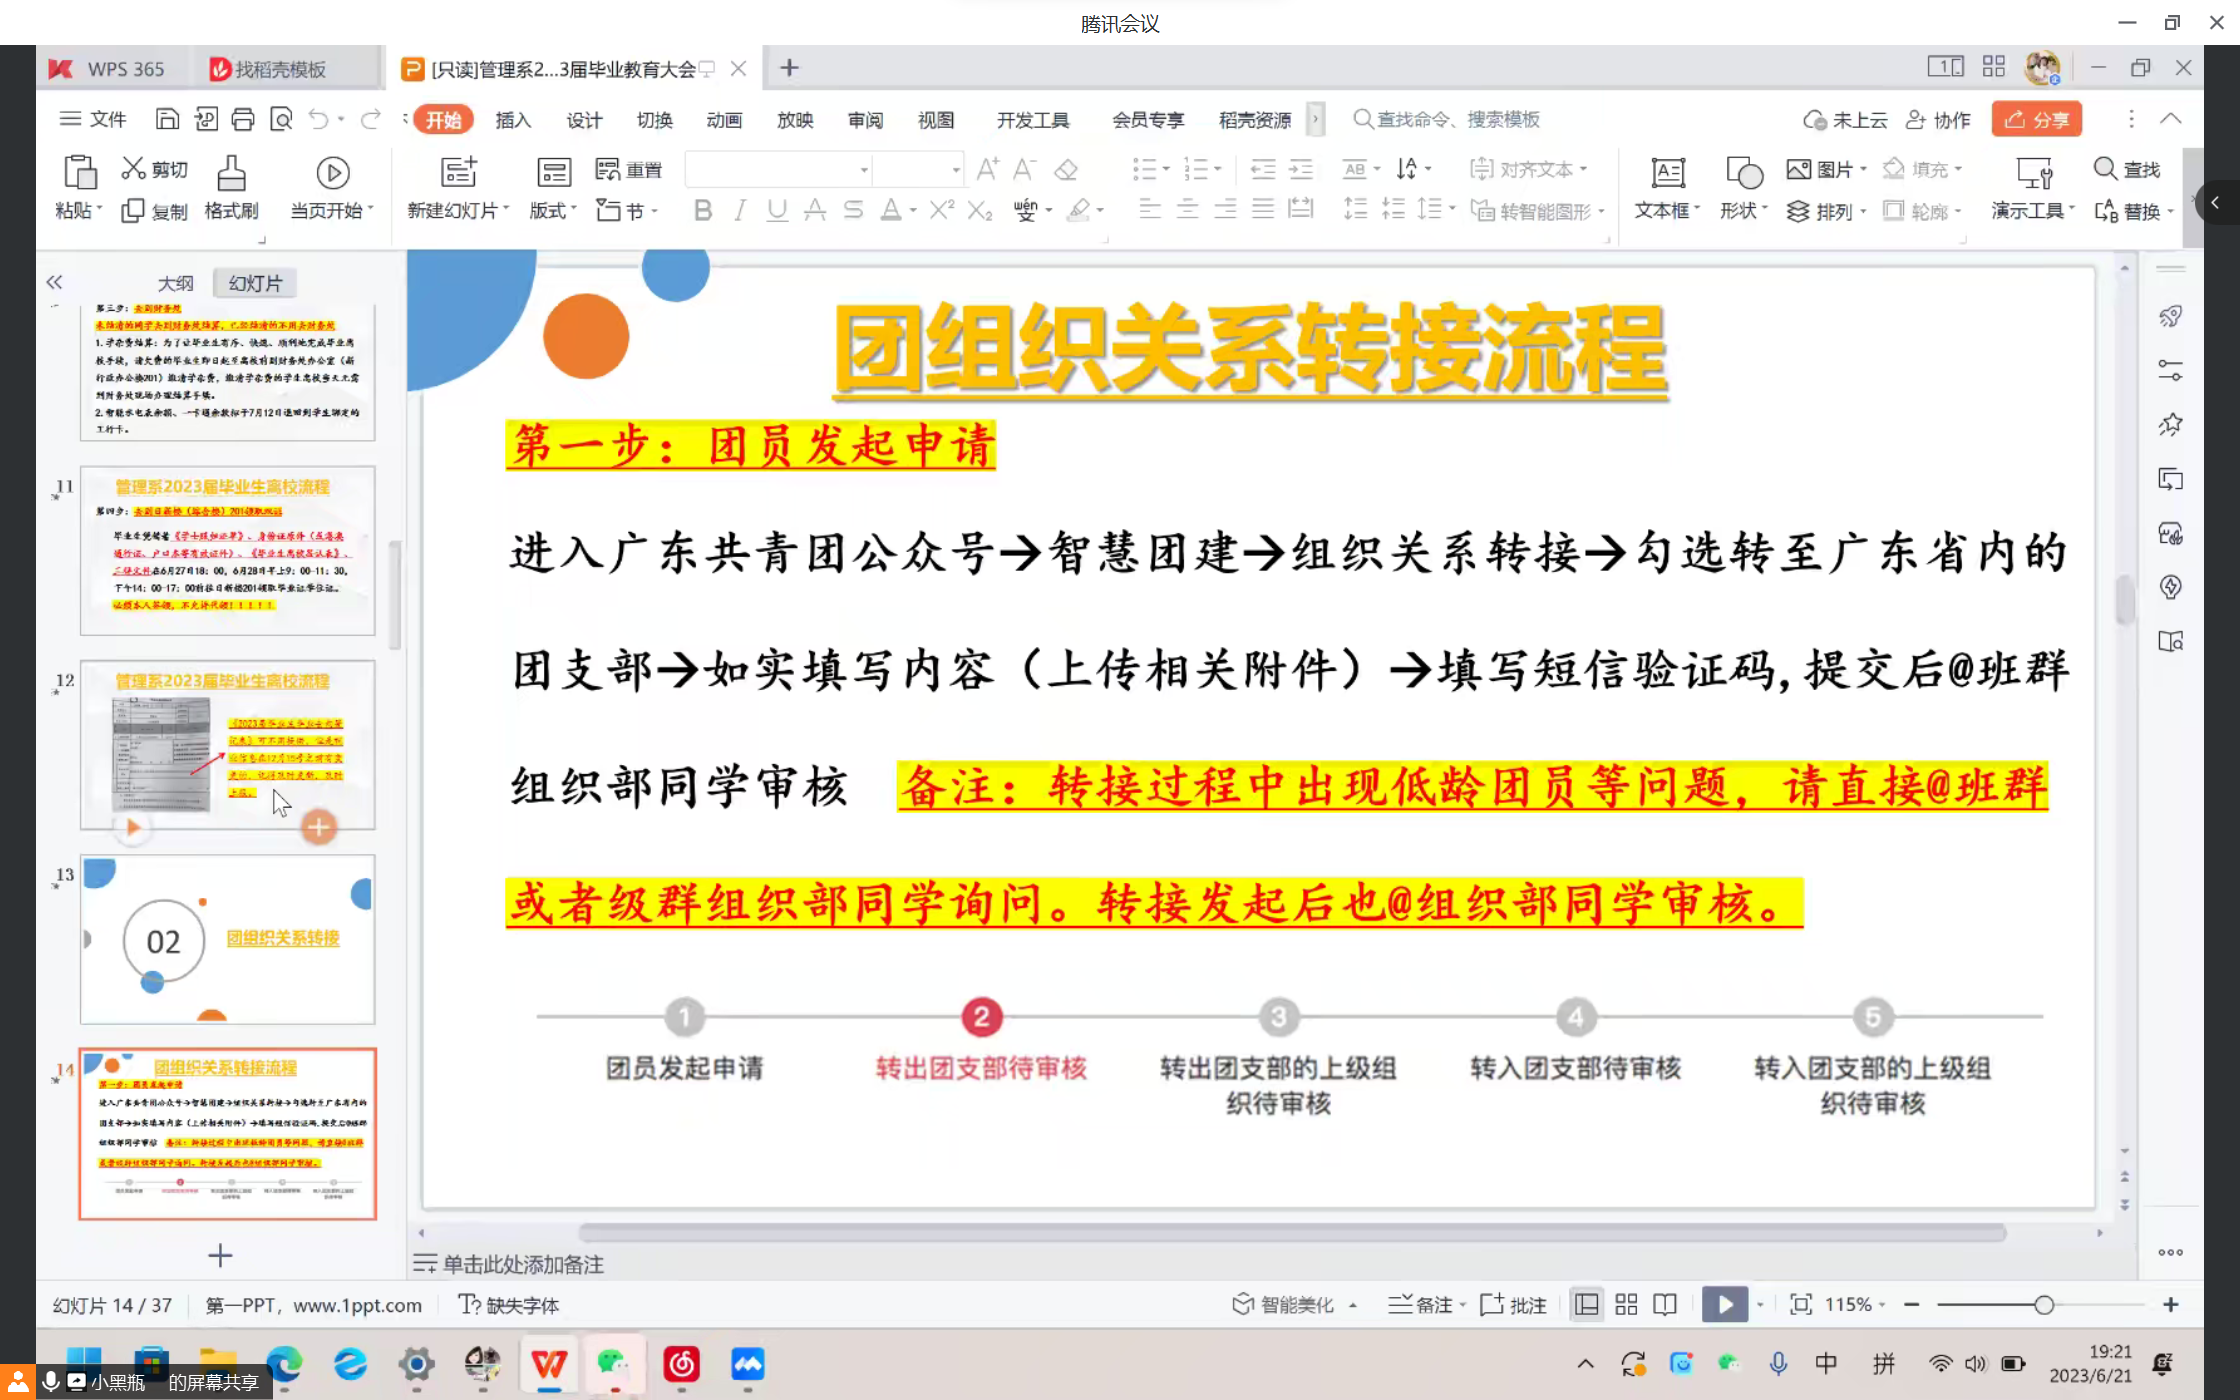Switch to the Review (审阅) tab
This screenshot has width=2240, height=1400.
point(865,120)
